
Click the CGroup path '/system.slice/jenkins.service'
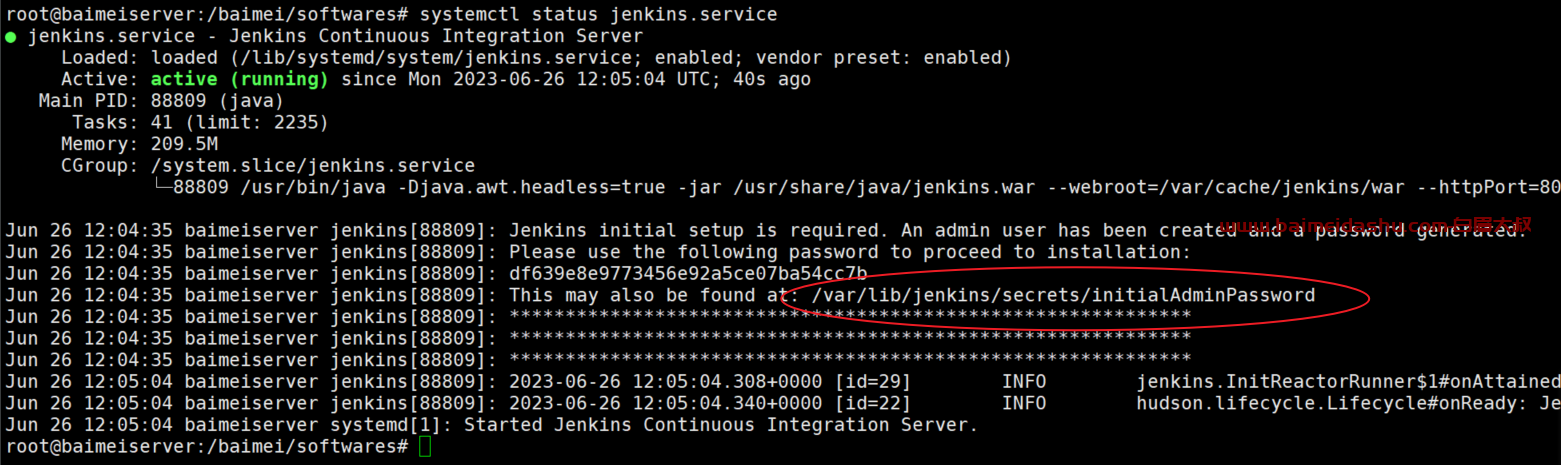[x=313, y=166]
